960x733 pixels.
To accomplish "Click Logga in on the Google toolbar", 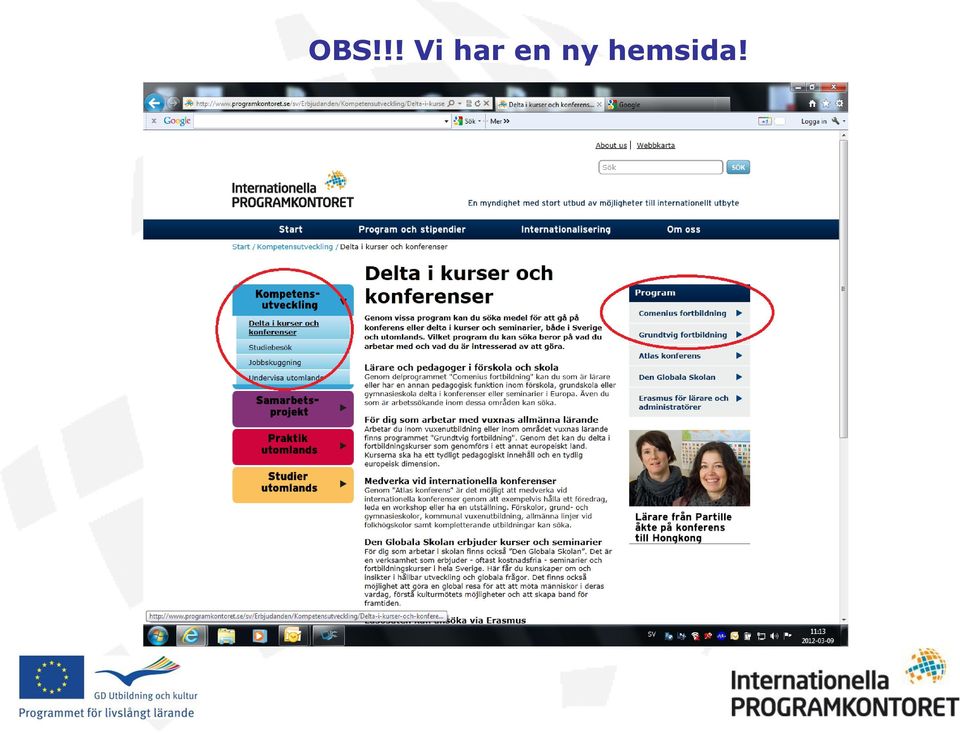I will click(814, 121).
